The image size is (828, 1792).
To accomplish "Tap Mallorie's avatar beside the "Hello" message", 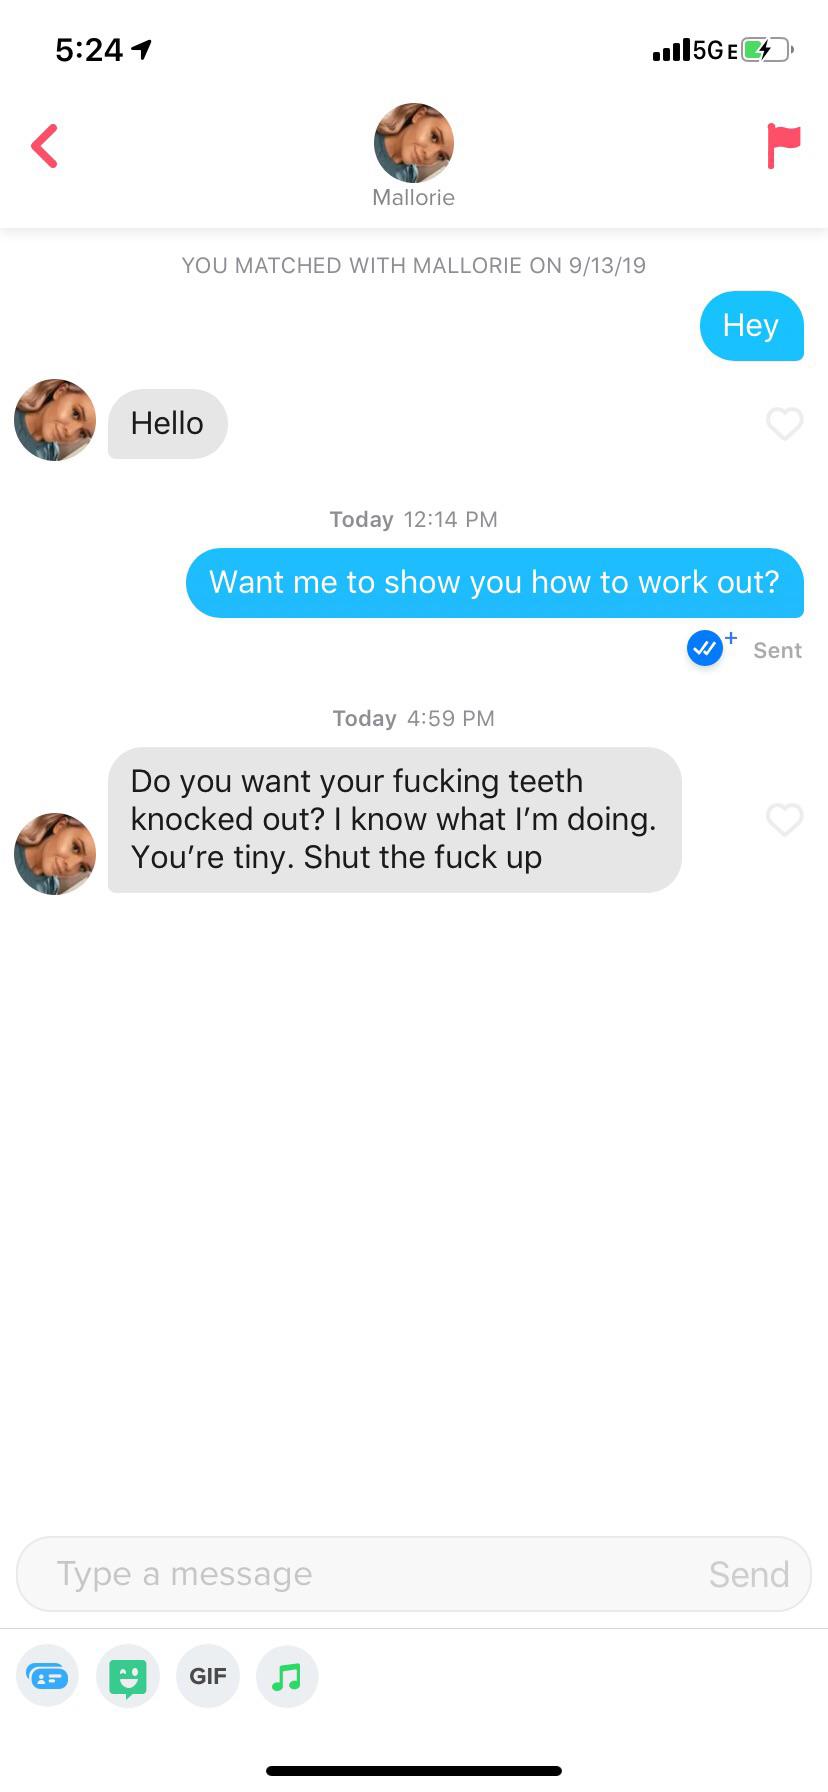I will (55, 420).
